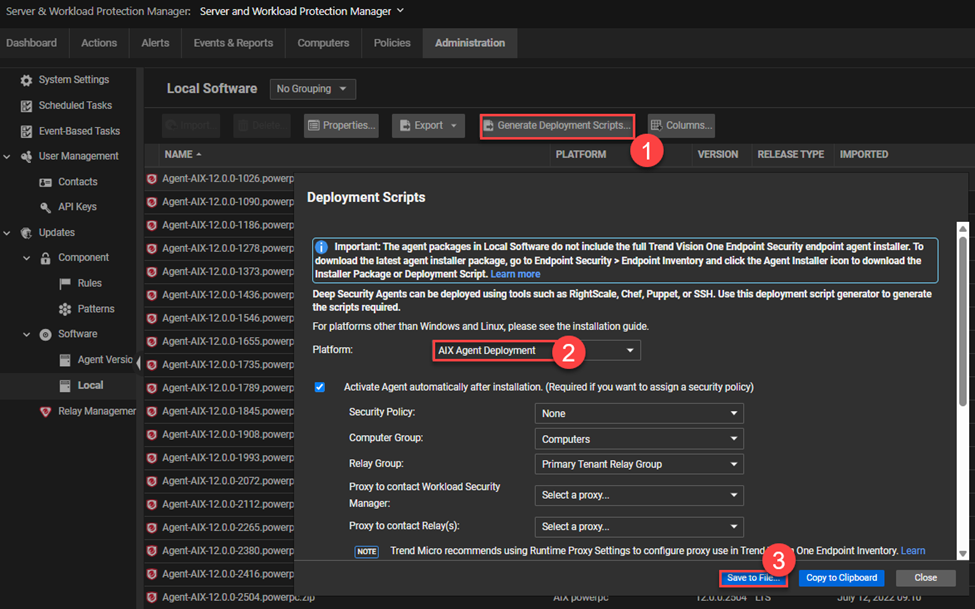
Task: Click icon of Agent-AIX-12.0.0-1373 package row
Action: (x=152, y=272)
